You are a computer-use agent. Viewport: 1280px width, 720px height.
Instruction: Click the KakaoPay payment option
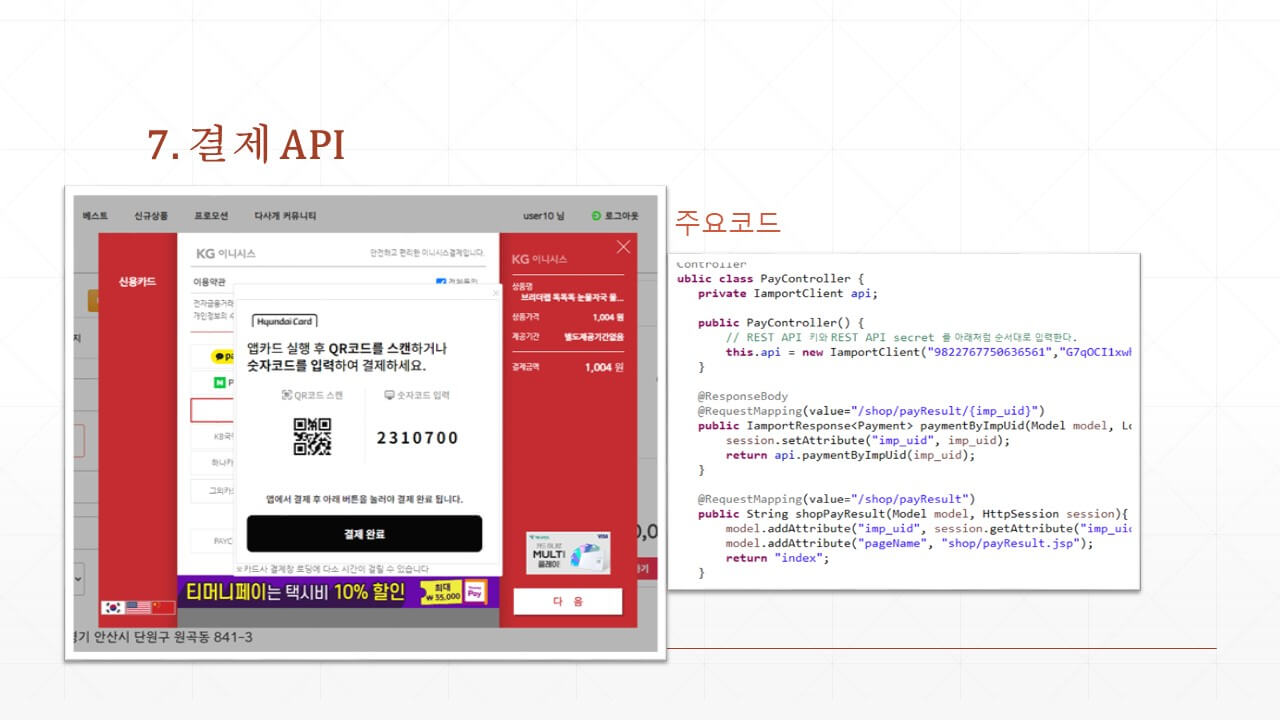222,356
